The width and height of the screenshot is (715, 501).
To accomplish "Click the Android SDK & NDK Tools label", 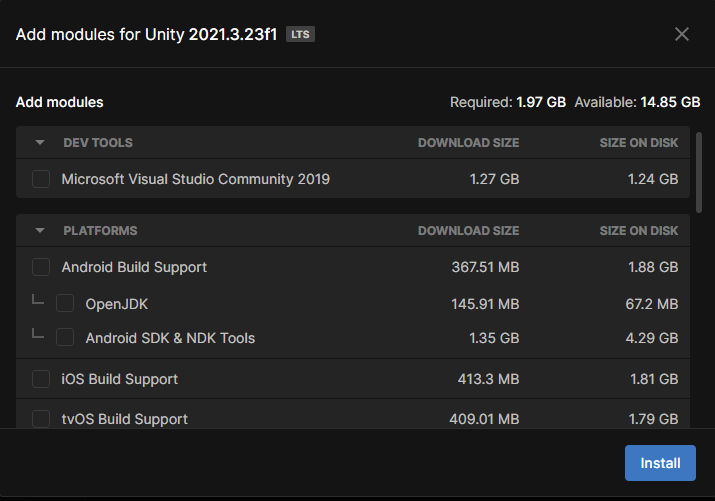I will point(170,338).
